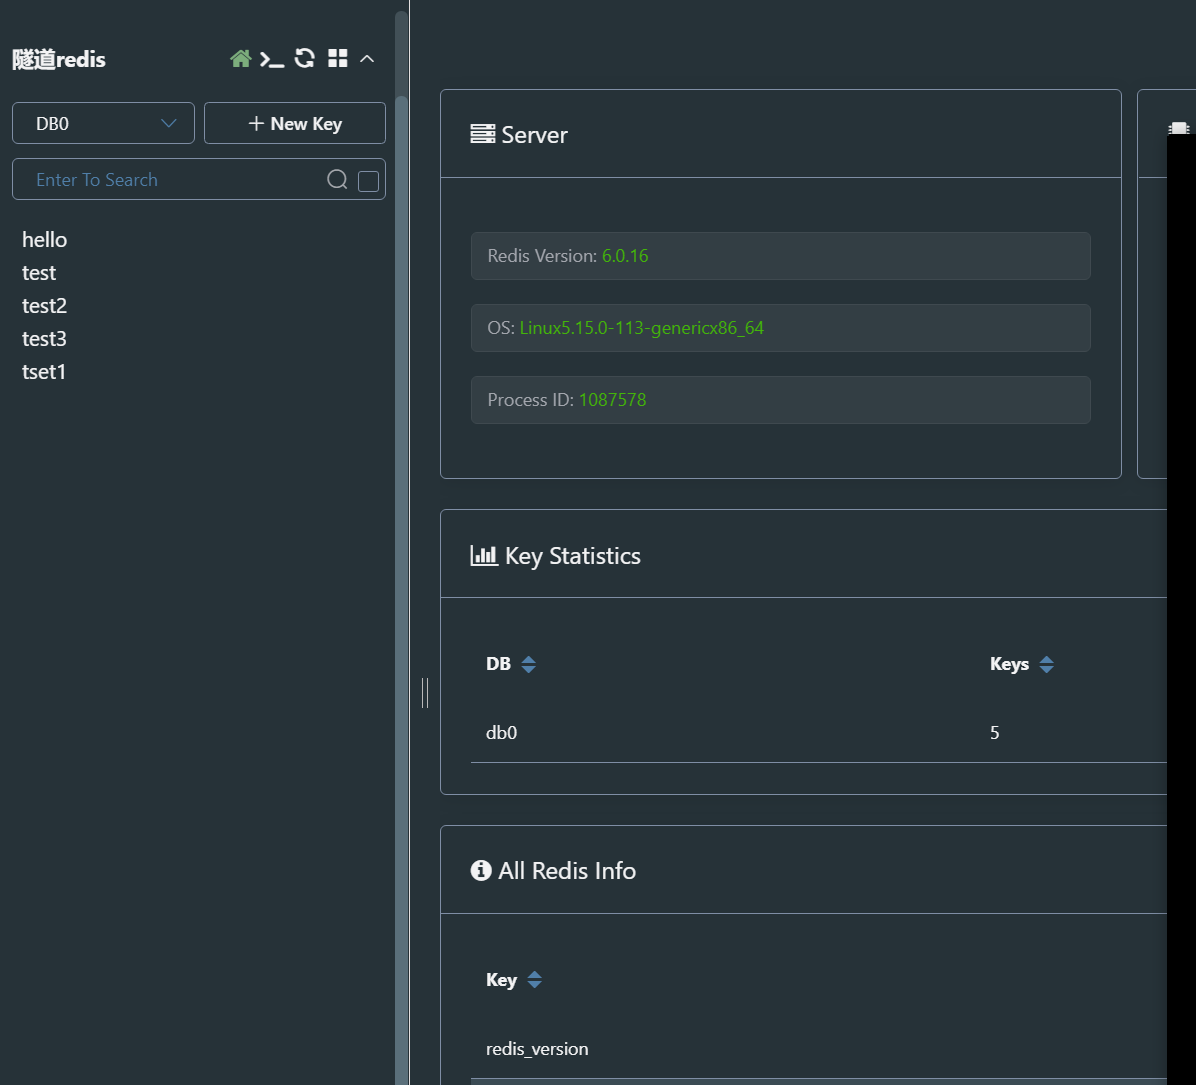Refresh the connection with the reload icon
This screenshot has height=1085, width=1196.
point(304,59)
